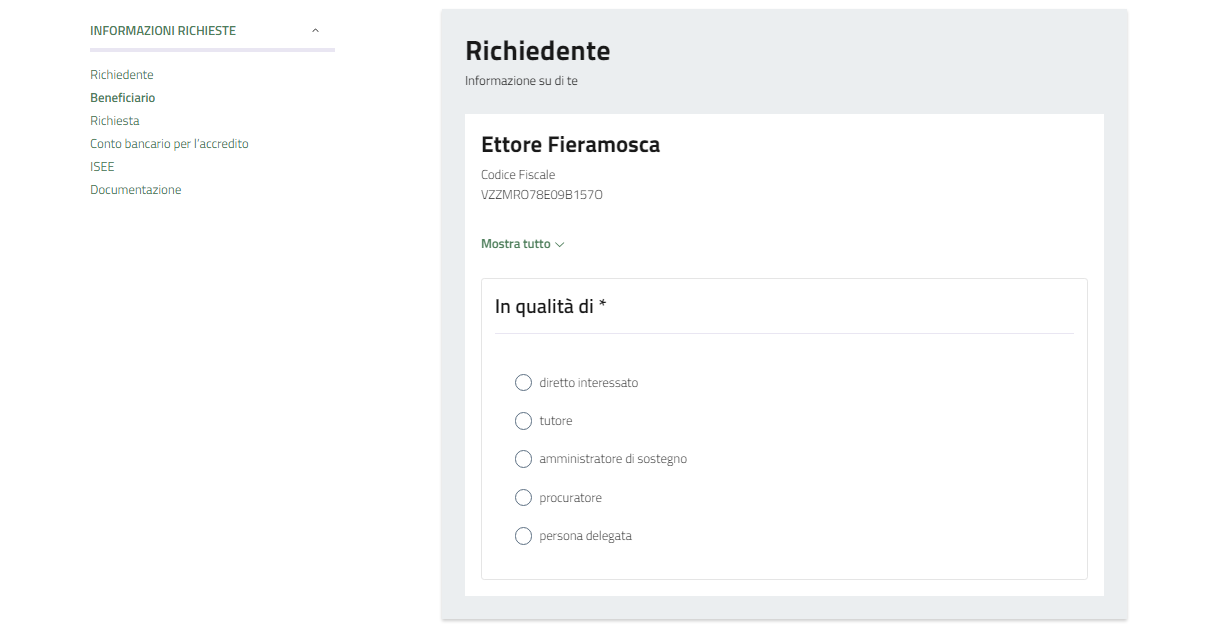The width and height of the screenshot is (1210, 635).
Task: Jump to the Richiesta sidebar step
Action: [x=115, y=121]
